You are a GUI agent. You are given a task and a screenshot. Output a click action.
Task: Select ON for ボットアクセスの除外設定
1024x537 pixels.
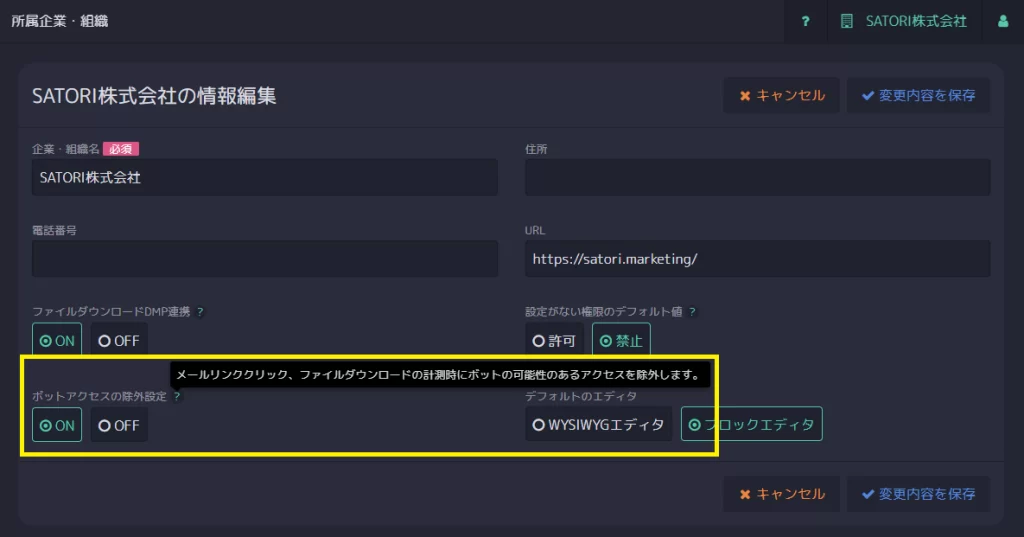click(57, 425)
